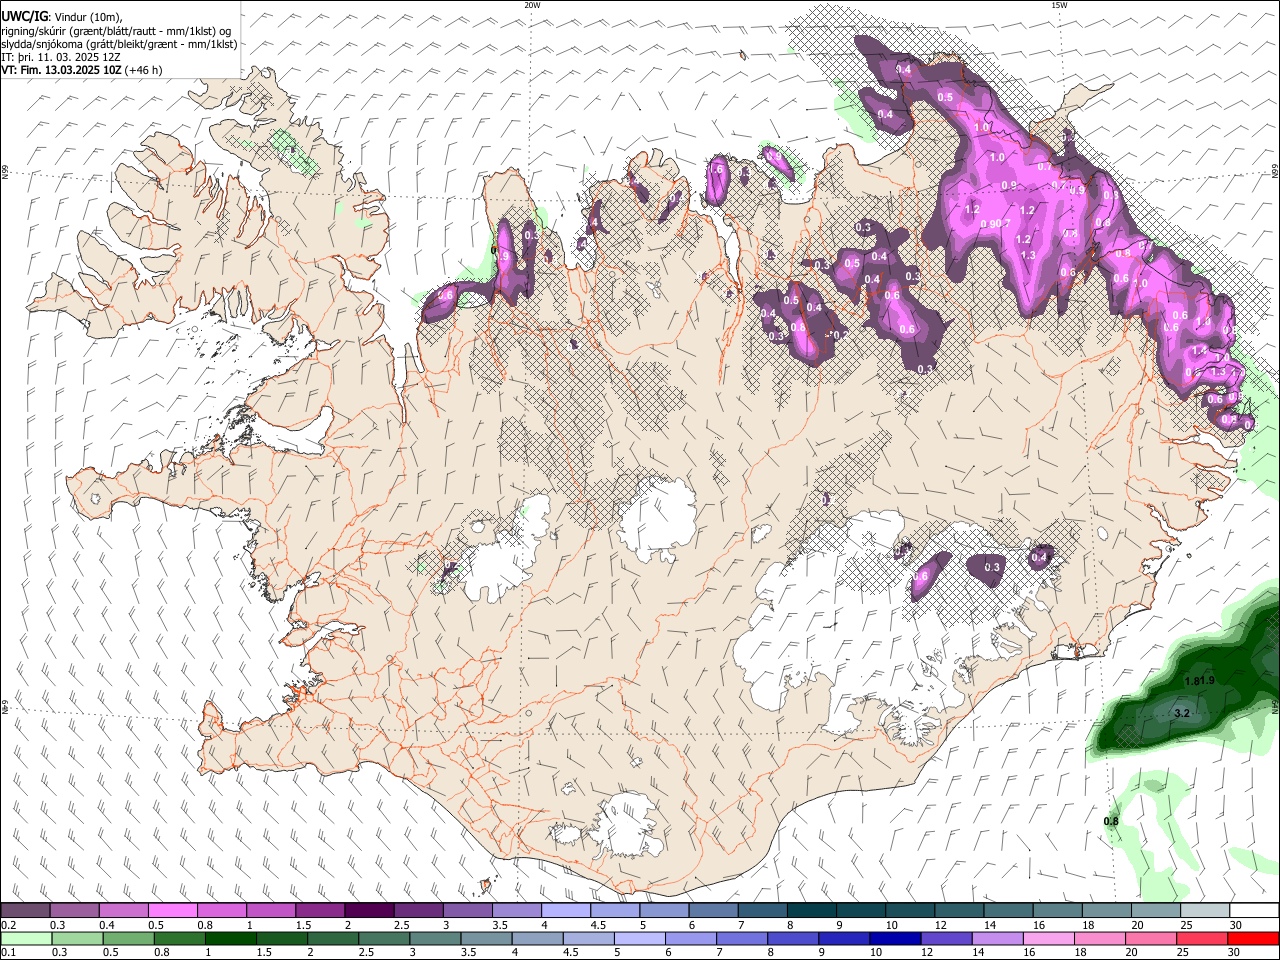Select the '3.2' value in dark green rain area

point(1181,713)
